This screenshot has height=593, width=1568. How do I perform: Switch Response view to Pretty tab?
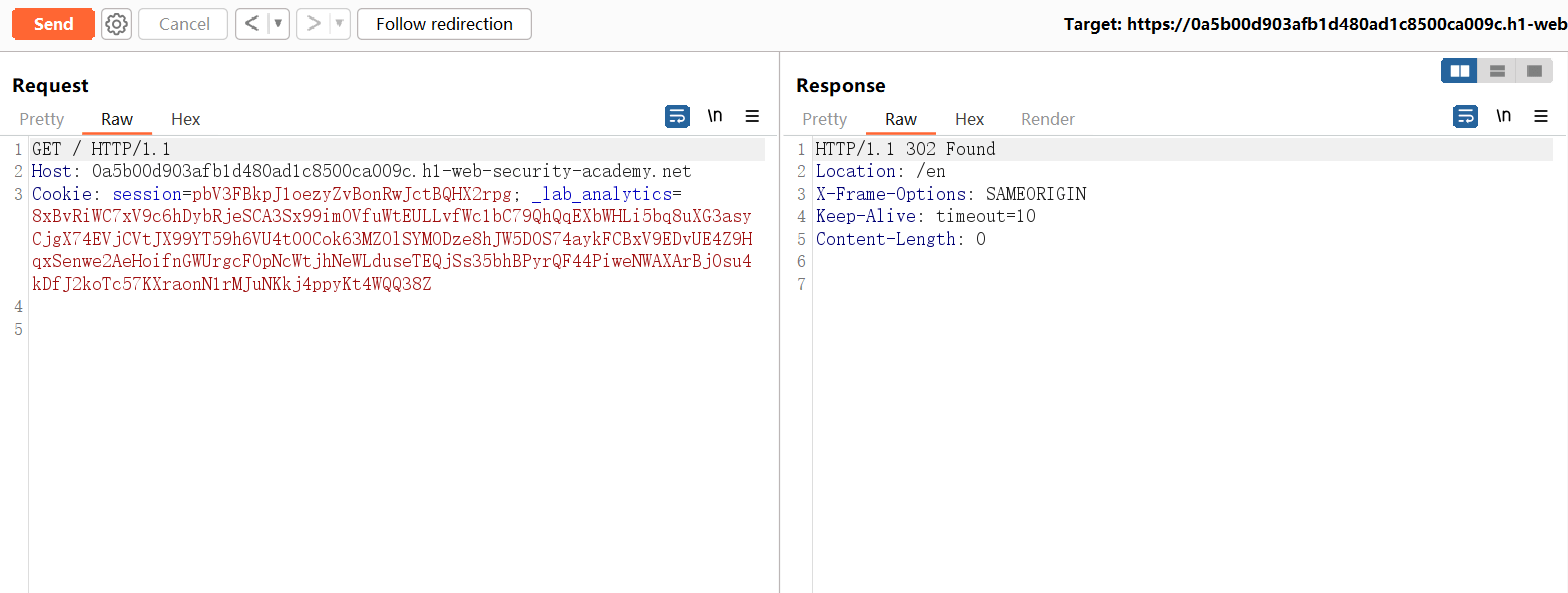point(824,119)
